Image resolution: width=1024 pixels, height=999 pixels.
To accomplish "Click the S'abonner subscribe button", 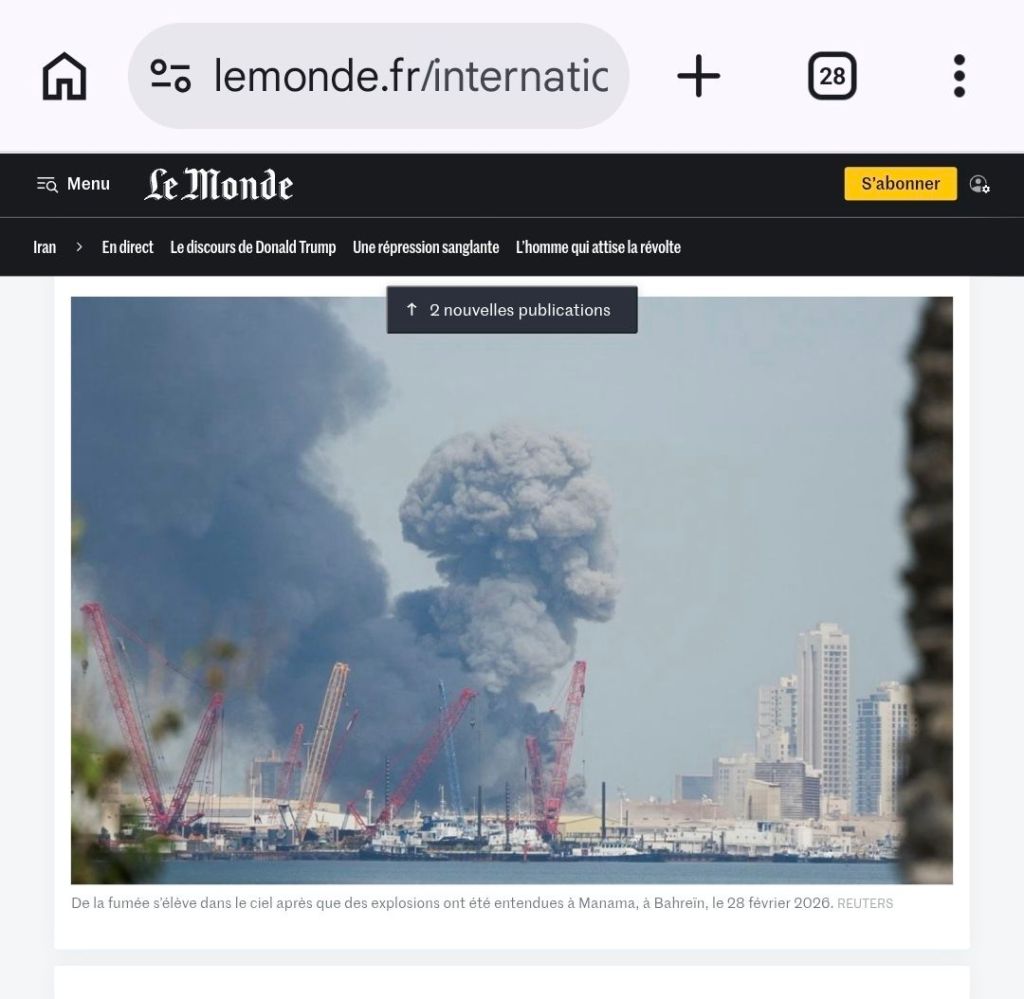I will (x=900, y=183).
